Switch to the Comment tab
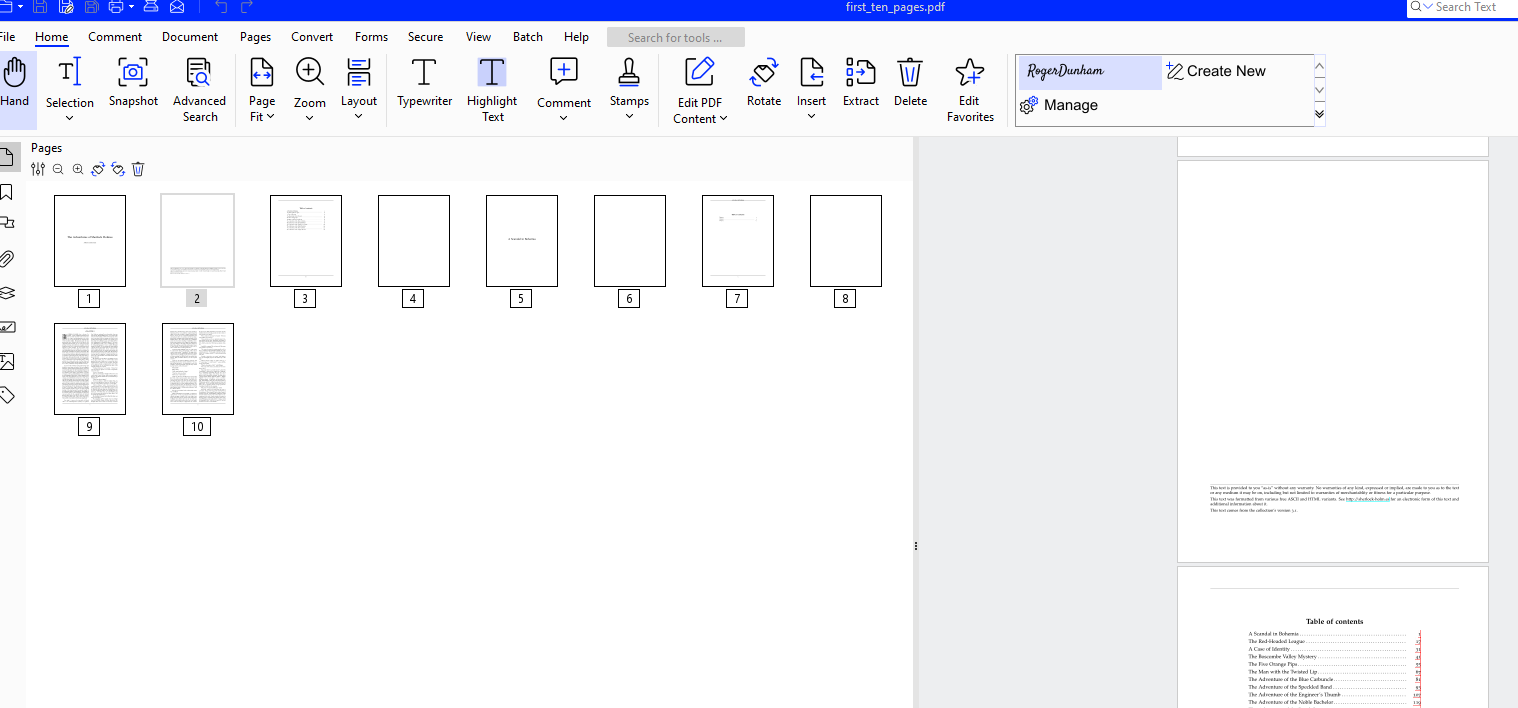Screen dimensions: 1518x708 click(x=115, y=37)
